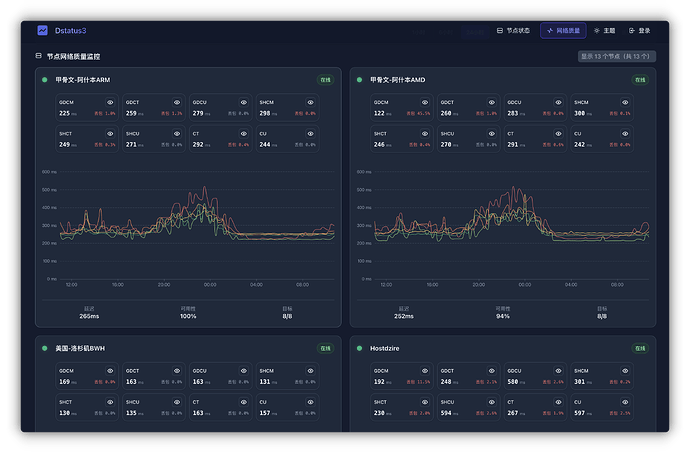Hide CU target in 美国-洛杉矶BWH card
The width and height of the screenshot is (690, 452).
[311, 402]
